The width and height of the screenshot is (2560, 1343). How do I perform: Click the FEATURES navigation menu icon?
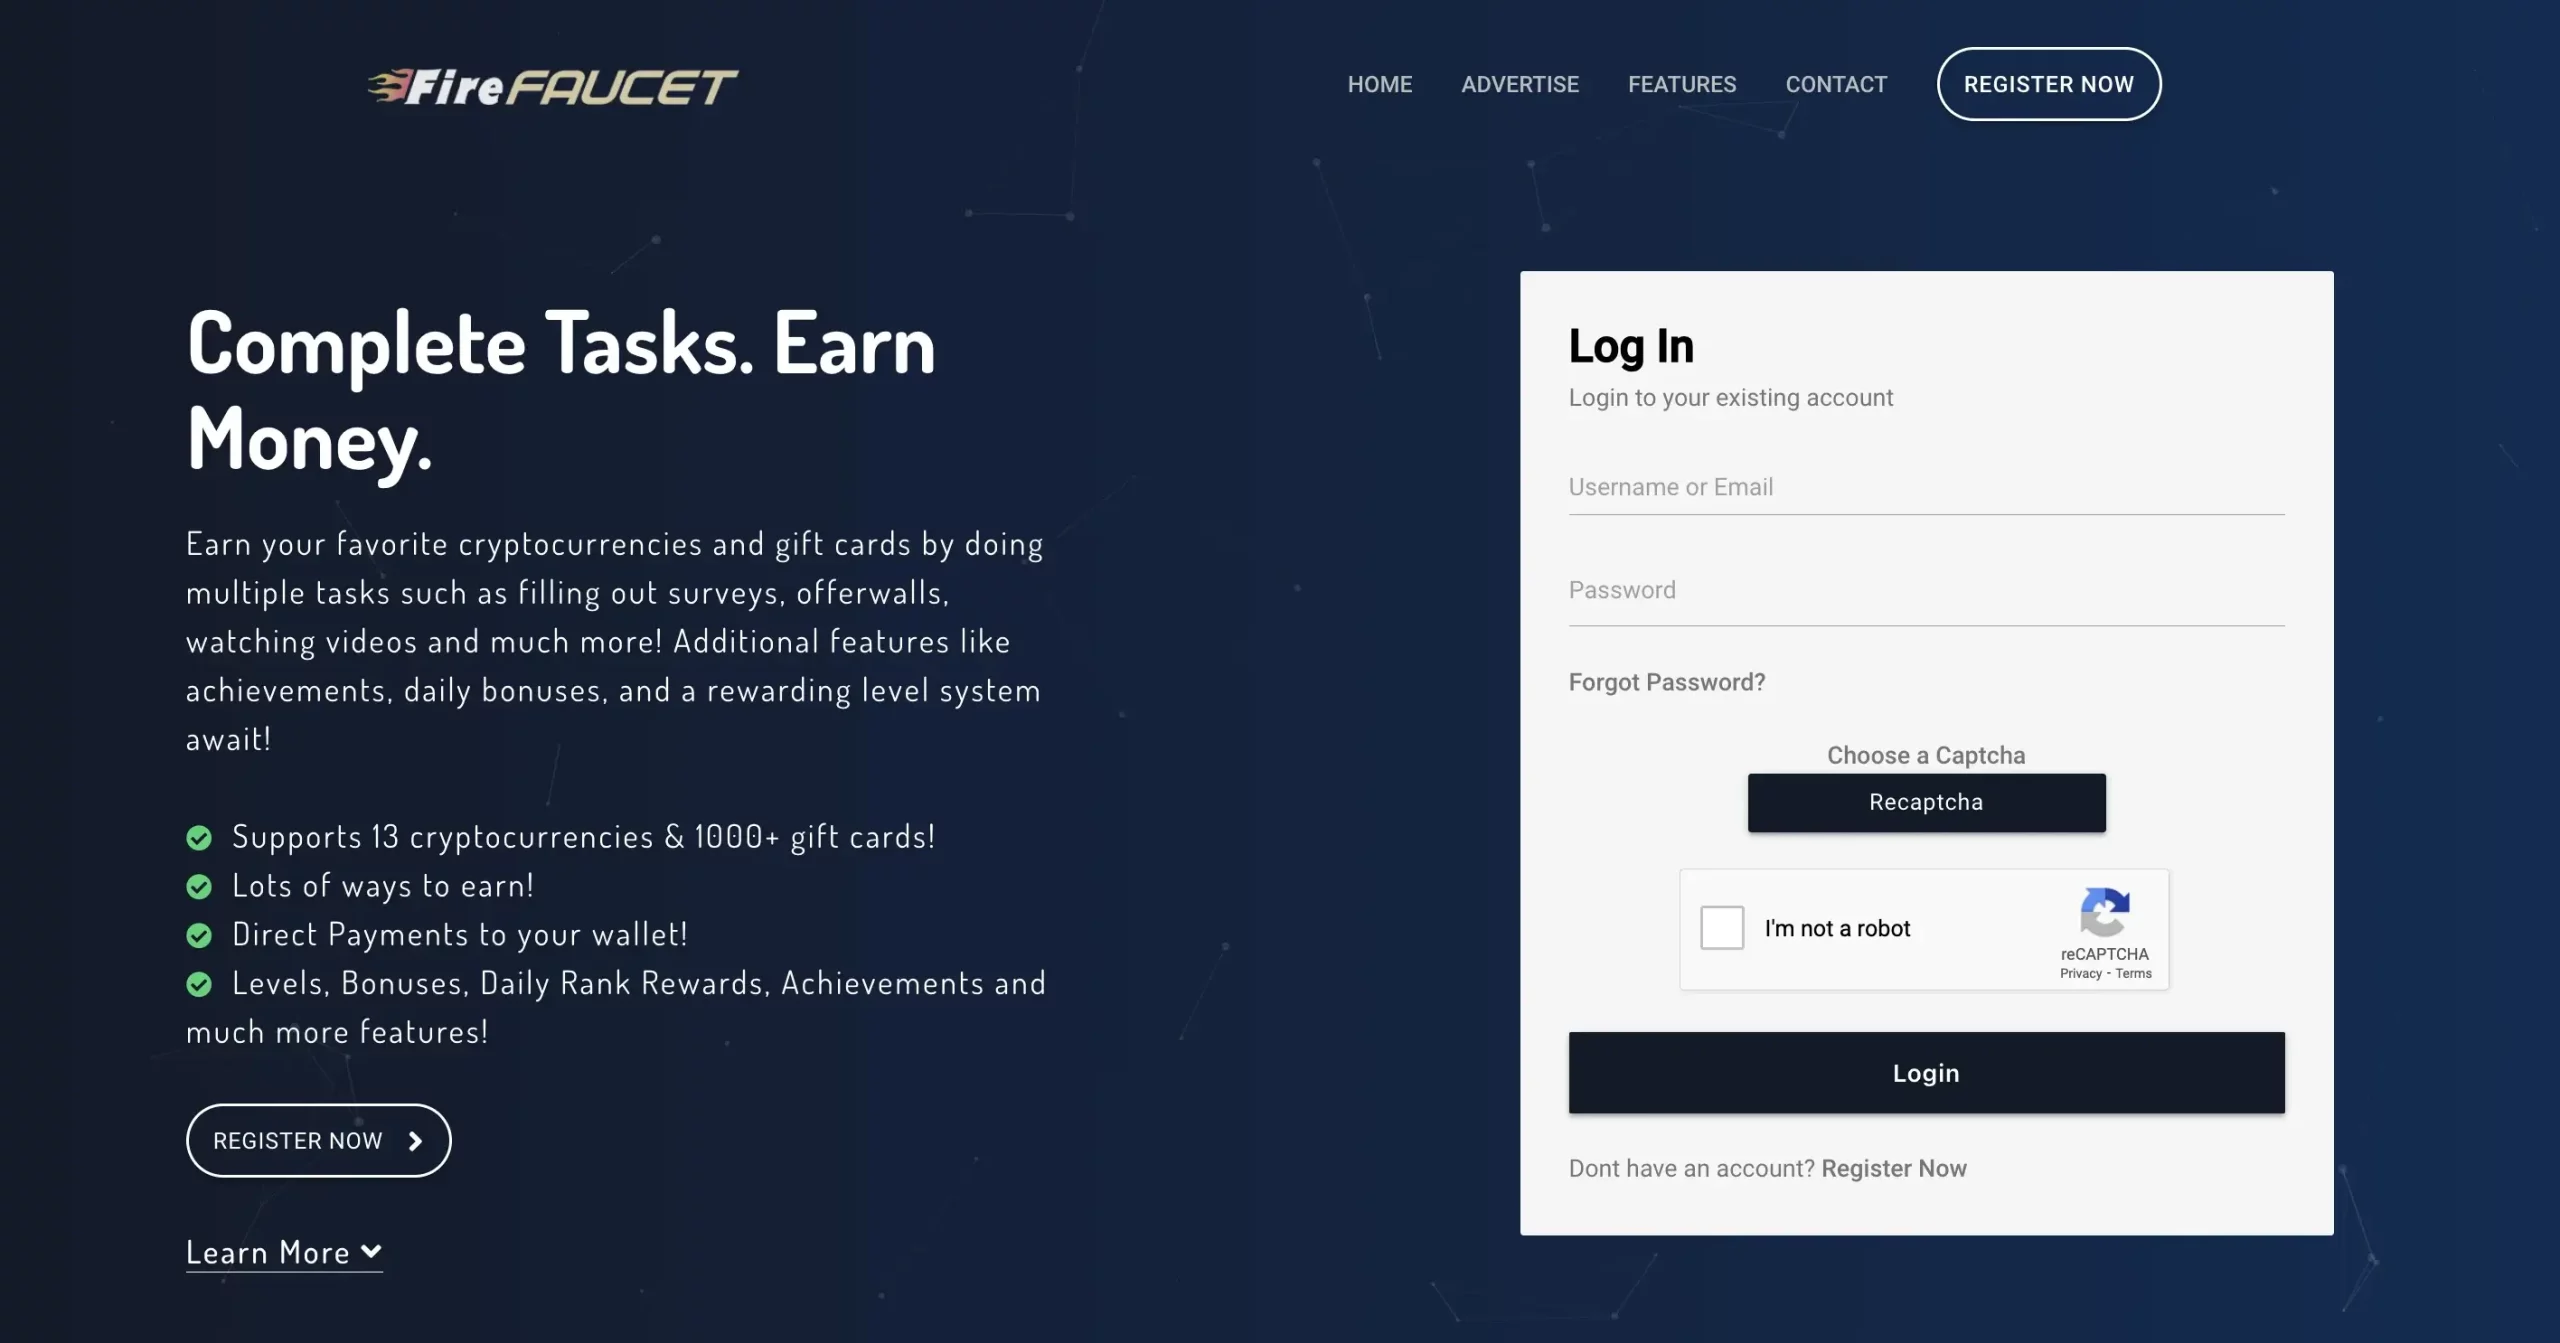(1681, 83)
